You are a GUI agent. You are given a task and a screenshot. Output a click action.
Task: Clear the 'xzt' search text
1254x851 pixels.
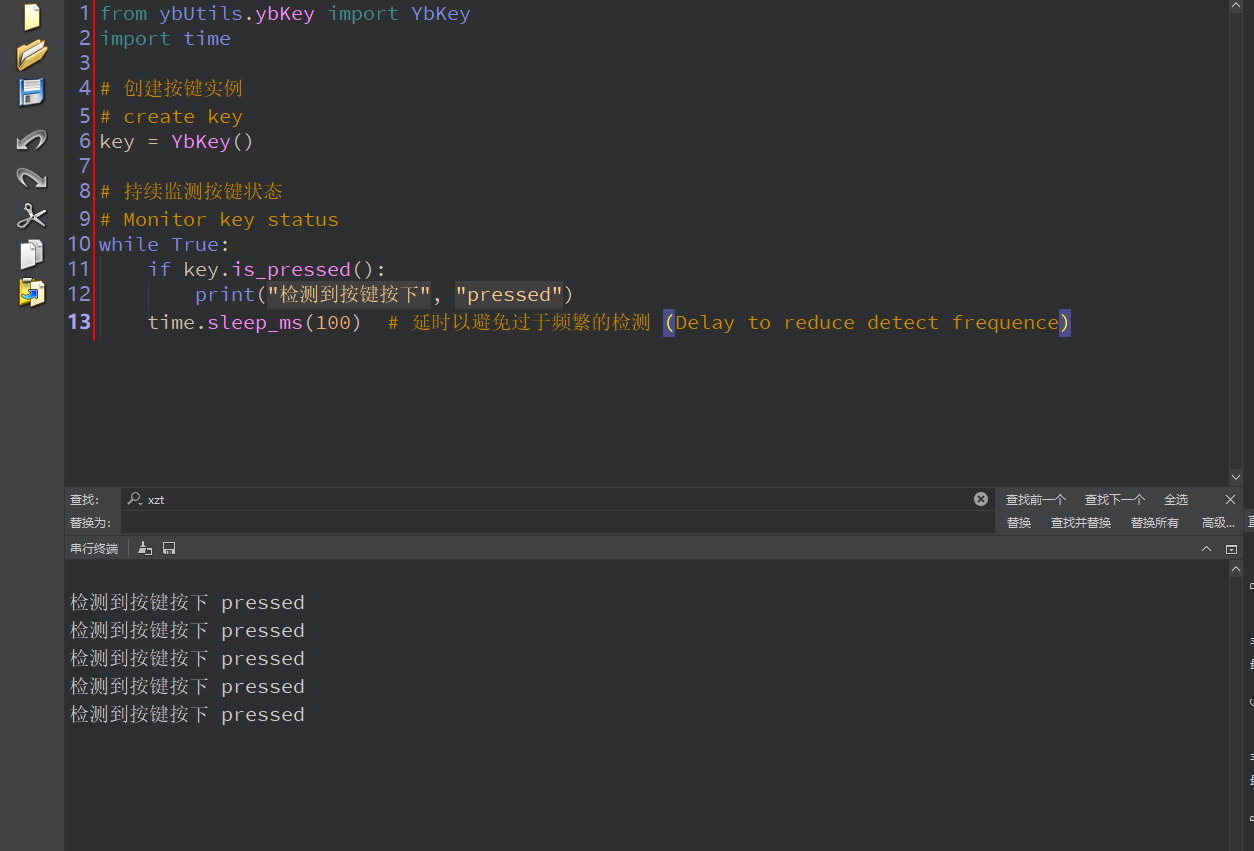point(981,499)
